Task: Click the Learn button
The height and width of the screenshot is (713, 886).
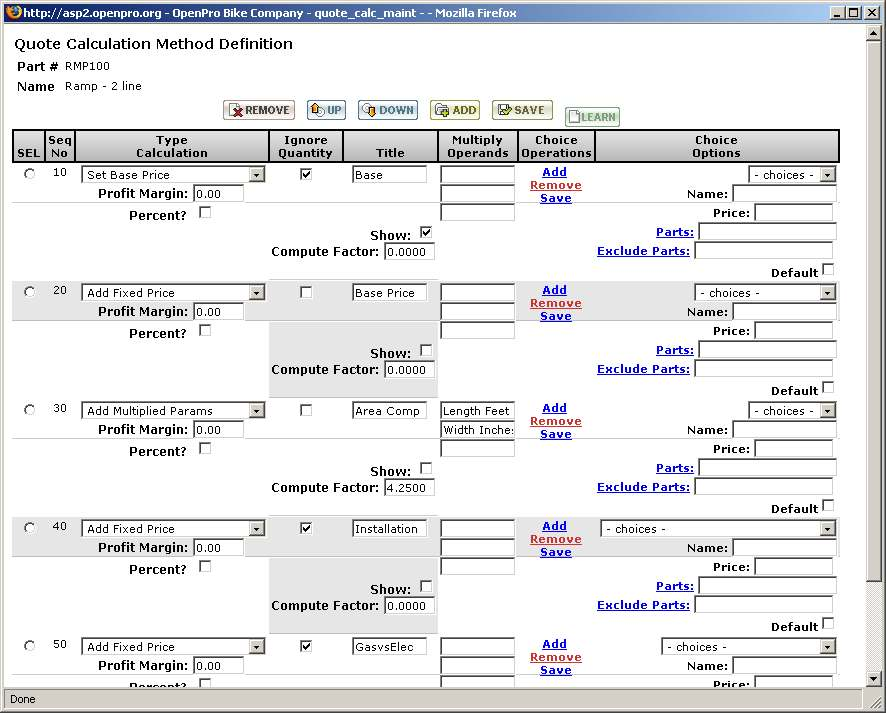Action: pyautogui.click(x=591, y=117)
